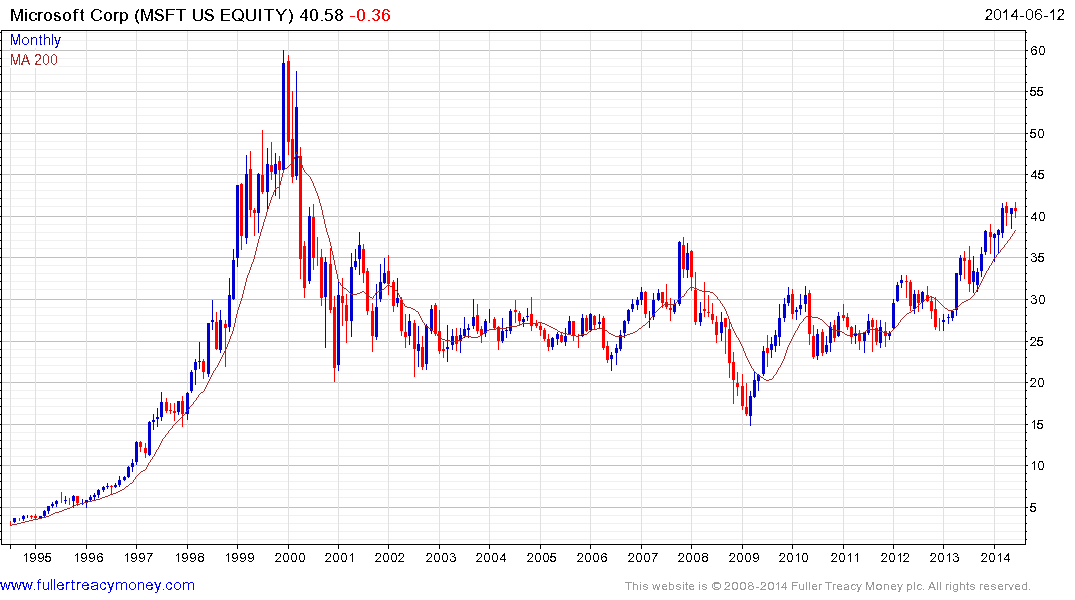Click the MA 200 legend label

[34, 60]
